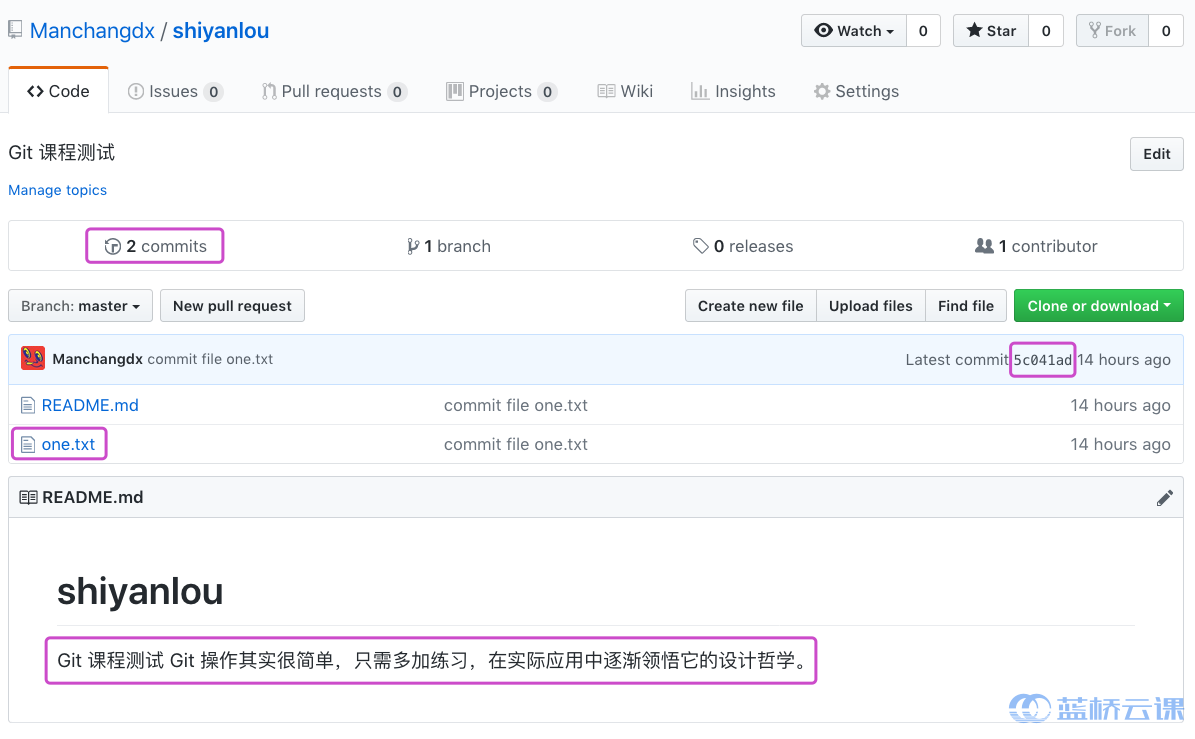Image resolution: width=1195 pixels, height=739 pixels.
Task: Open the commit hash 5c041ad
Action: tap(1042, 360)
